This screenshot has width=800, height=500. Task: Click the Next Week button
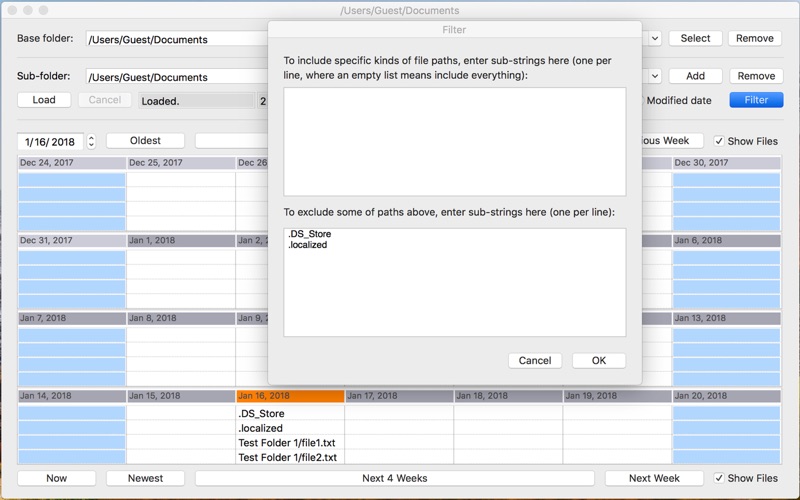click(x=654, y=478)
